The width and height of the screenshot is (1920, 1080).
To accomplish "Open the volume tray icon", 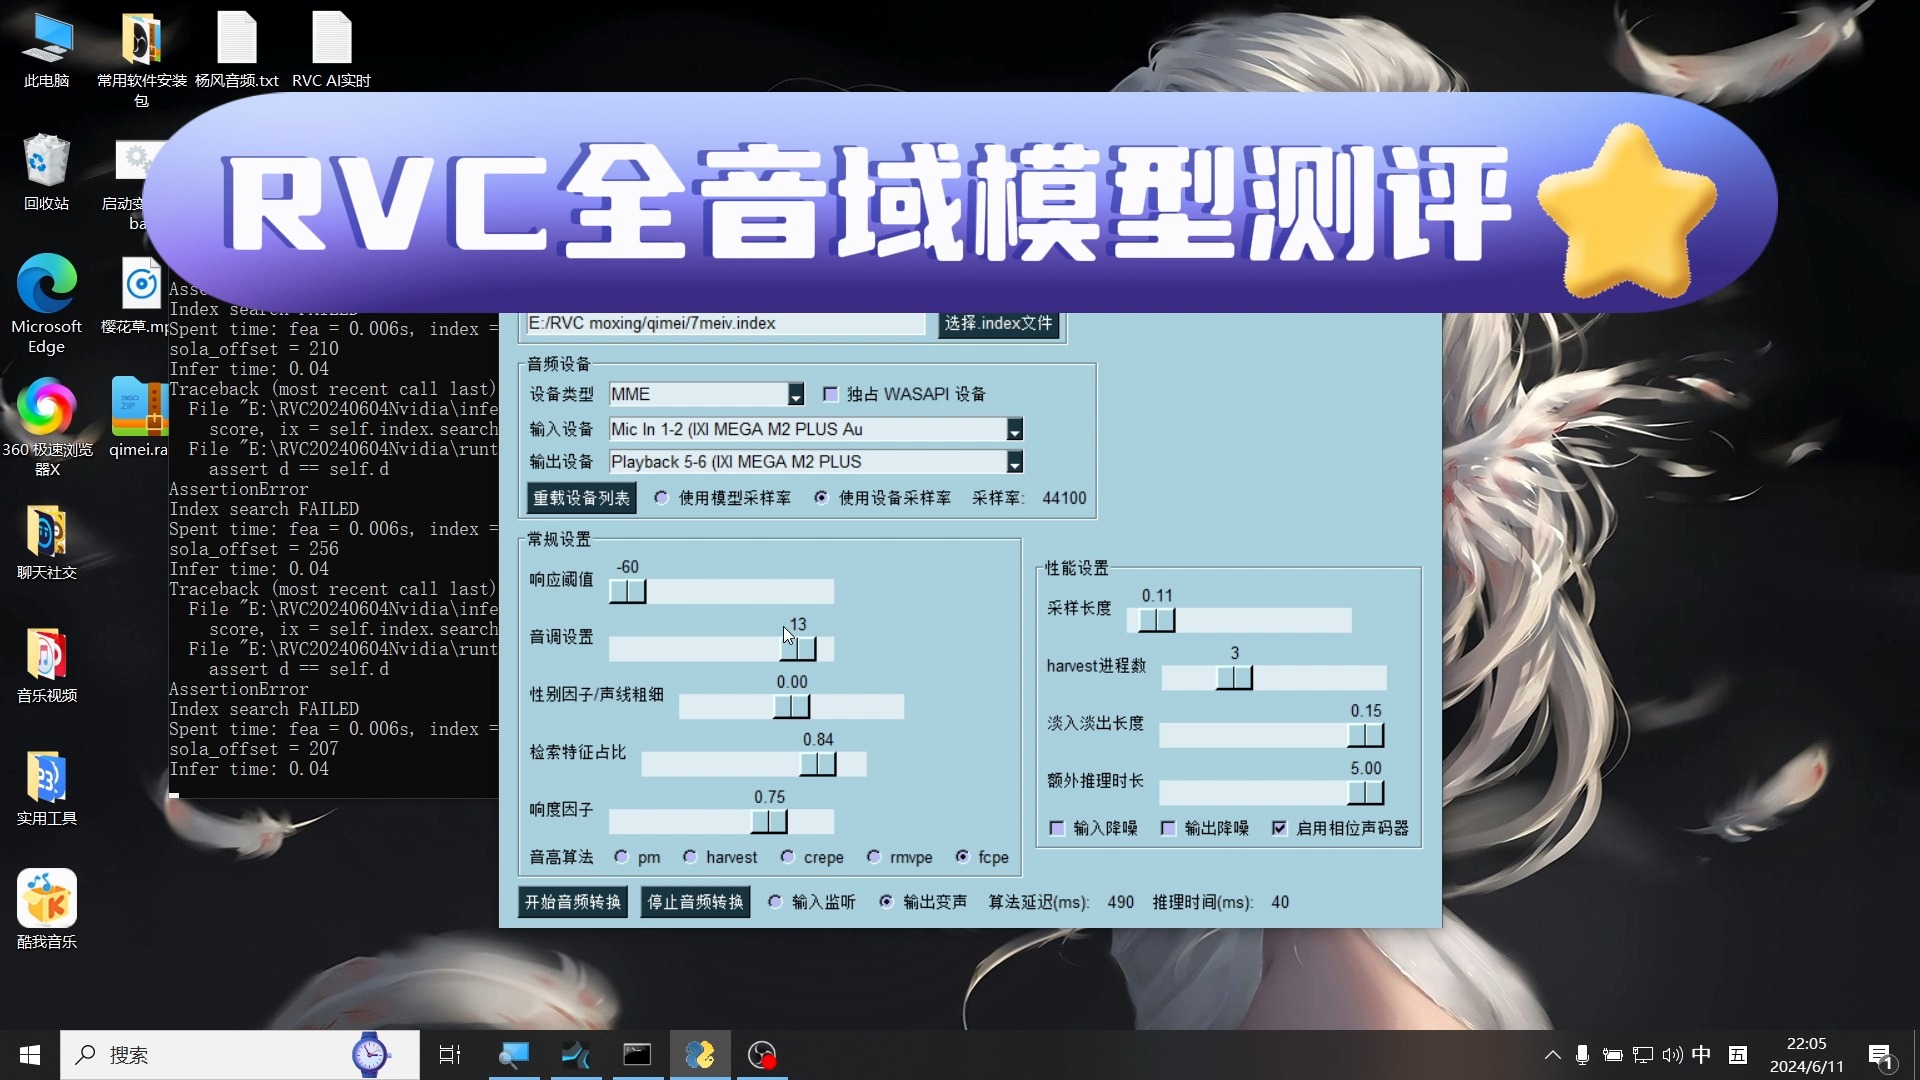I will 1672,1055.
